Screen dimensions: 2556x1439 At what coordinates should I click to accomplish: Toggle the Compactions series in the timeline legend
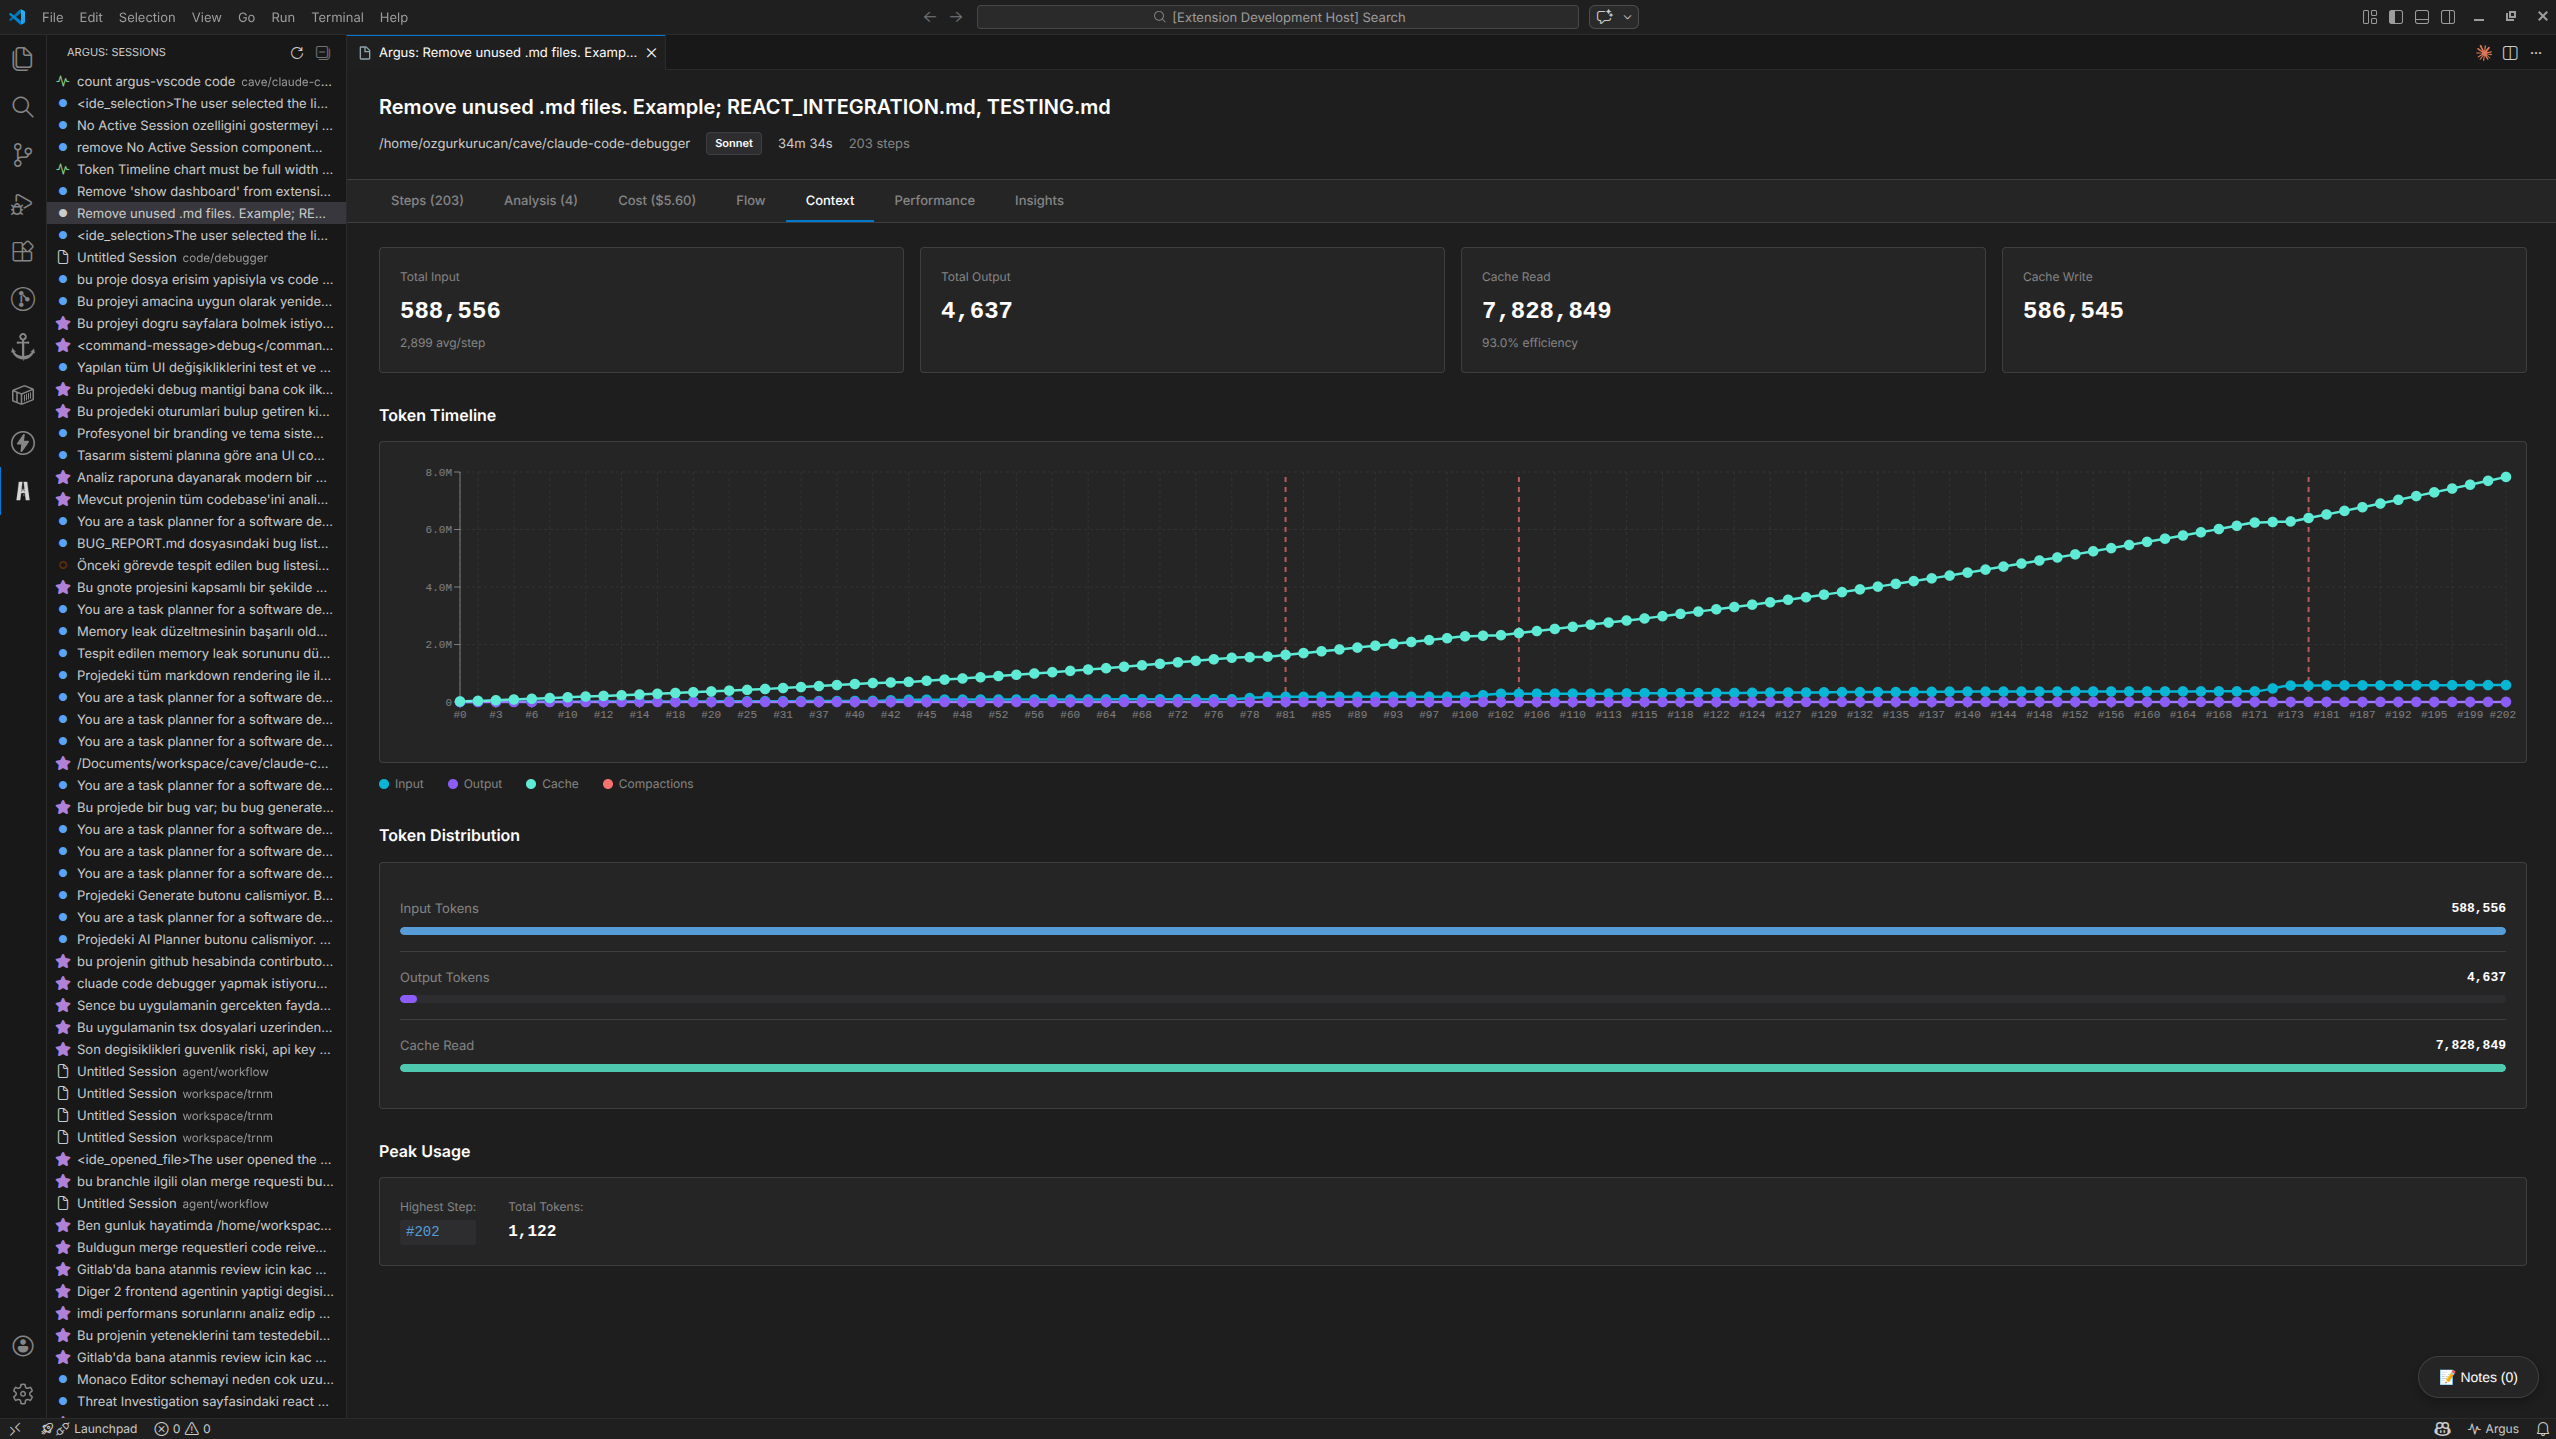point(647,783)
